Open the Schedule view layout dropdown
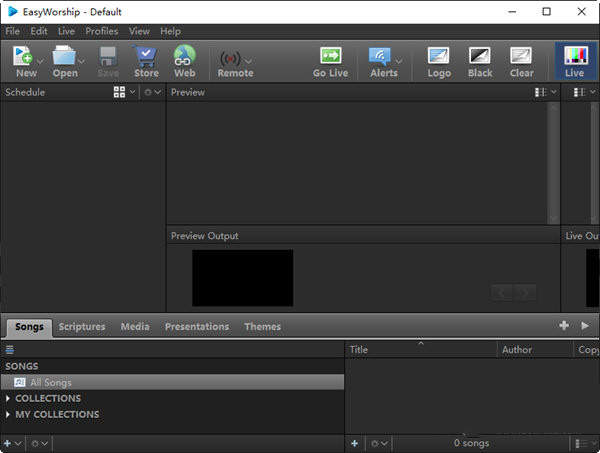Image resolution: width=600 pixels, height=453 pixels. [x=124, y=92]
